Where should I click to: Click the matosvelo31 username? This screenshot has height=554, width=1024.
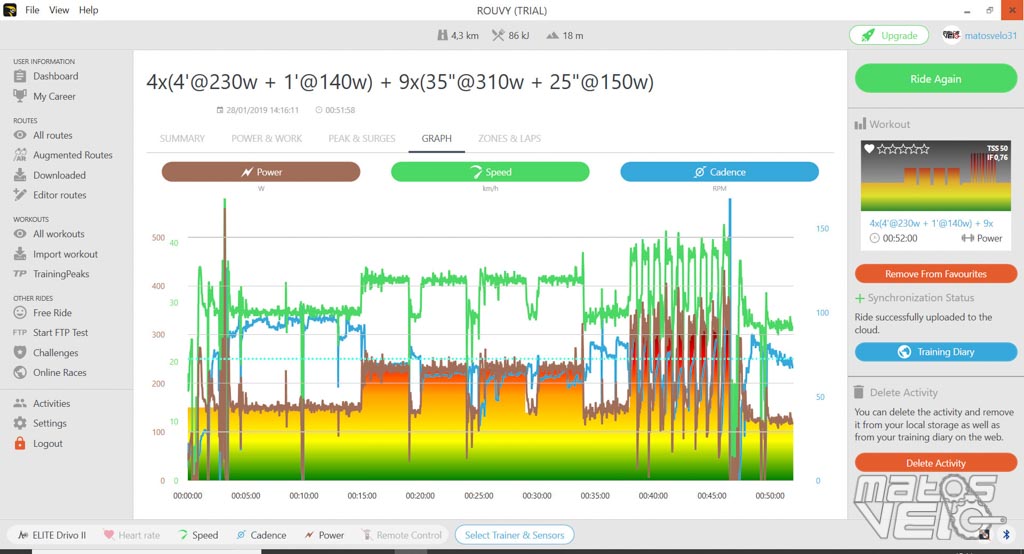click(990, 35)
